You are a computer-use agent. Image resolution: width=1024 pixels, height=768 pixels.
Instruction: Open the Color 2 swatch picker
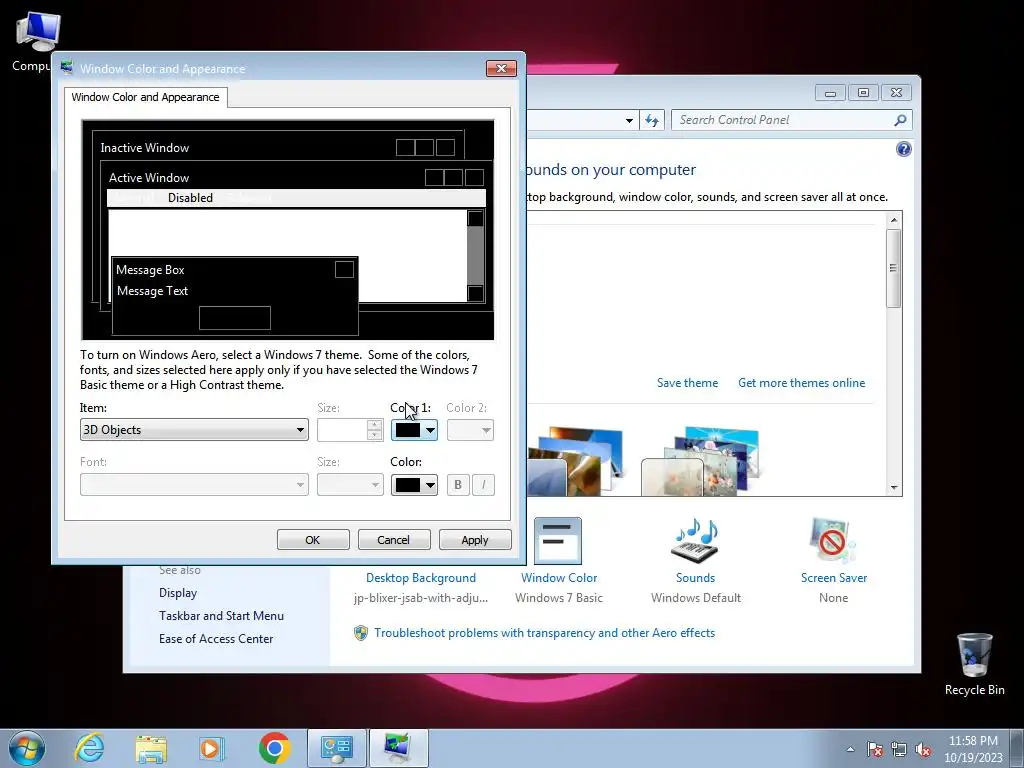coord(470,430)
